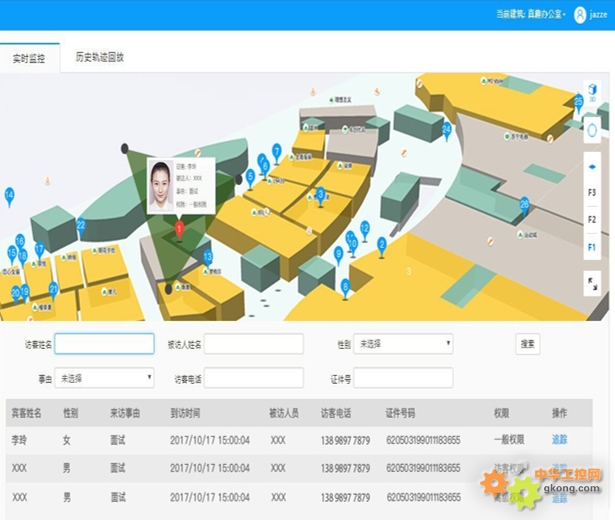This screenshot has height=520, width=615.
Task: Click blue map pin number 26
Action: 524,205
